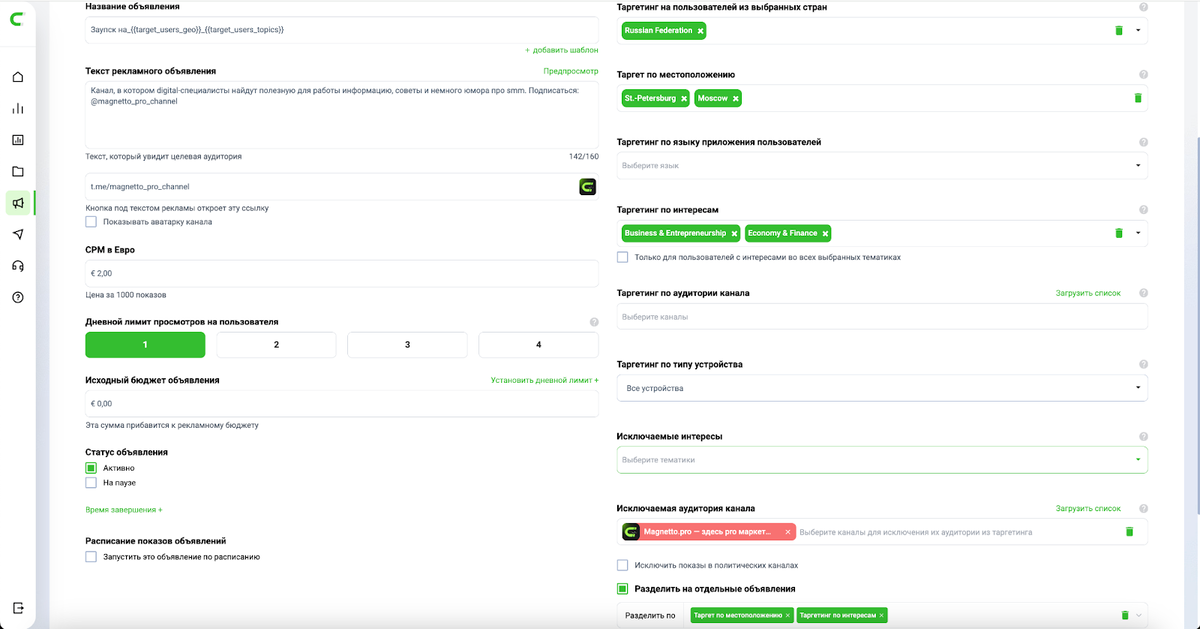Open help for 'Таргет по местоположению'
The height and width of the screenshot is (629, 1200).
(x=1143, y=75)
